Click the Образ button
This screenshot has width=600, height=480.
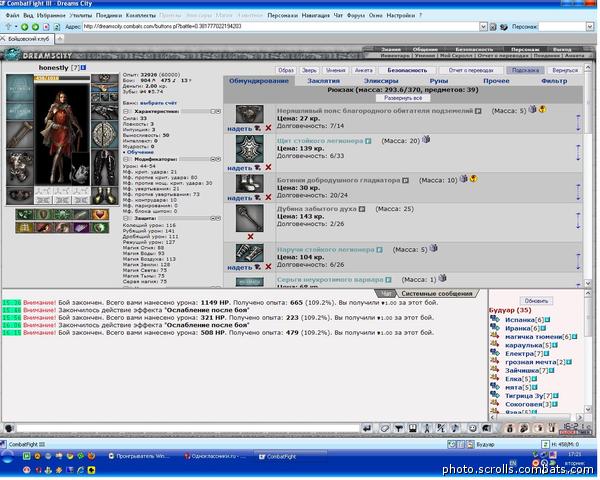click(285, 70)
